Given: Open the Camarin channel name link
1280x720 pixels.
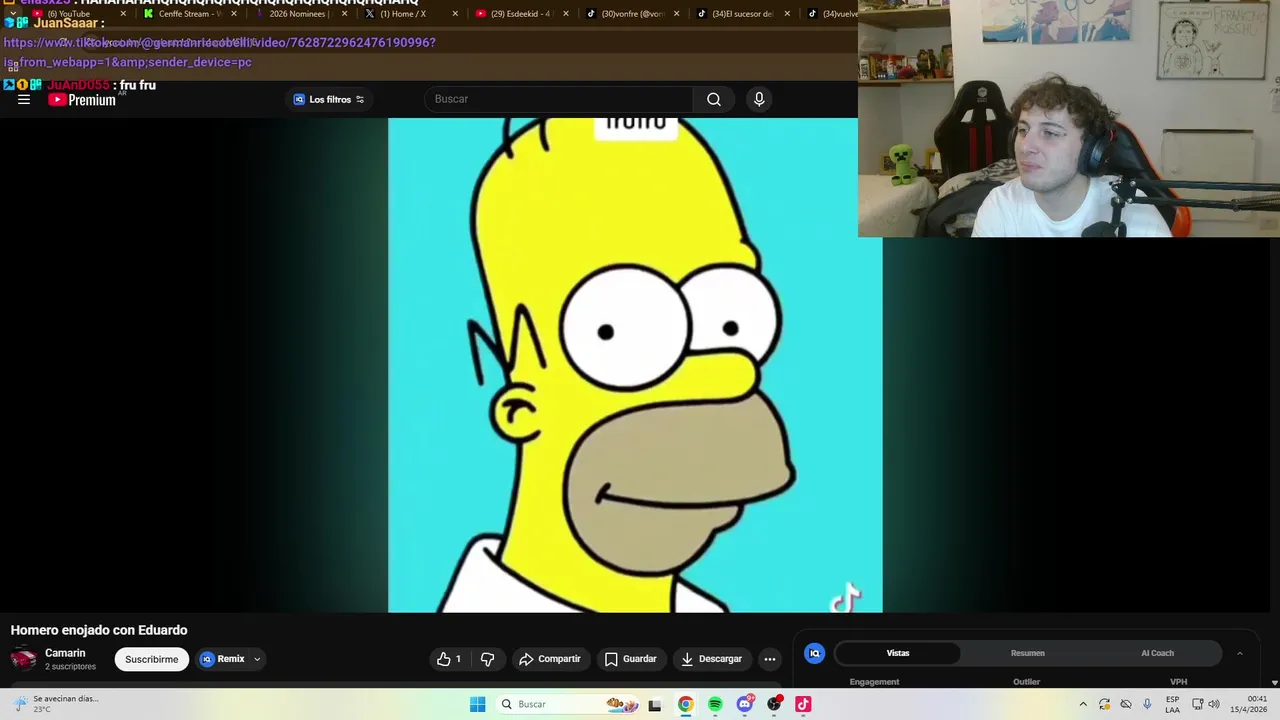Looking at the screenshot, I should (65, 653).
